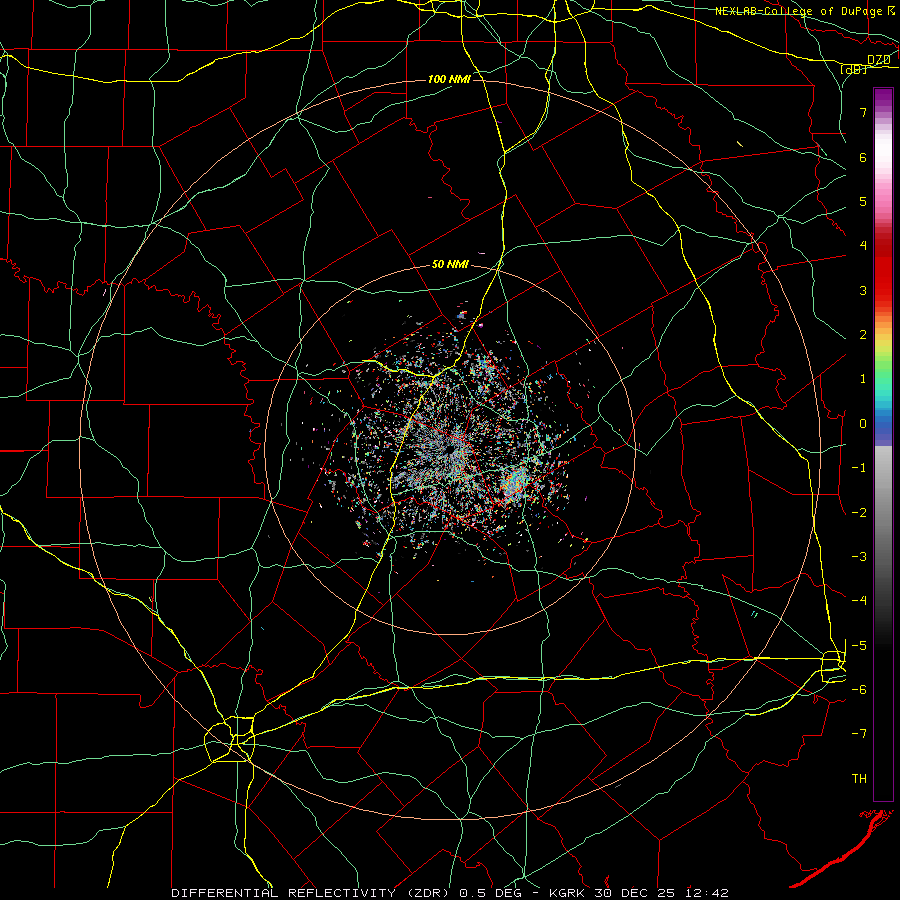900x900 pixels.
Task: Click the "[dB]" unit label
Action: coord(854,70)
